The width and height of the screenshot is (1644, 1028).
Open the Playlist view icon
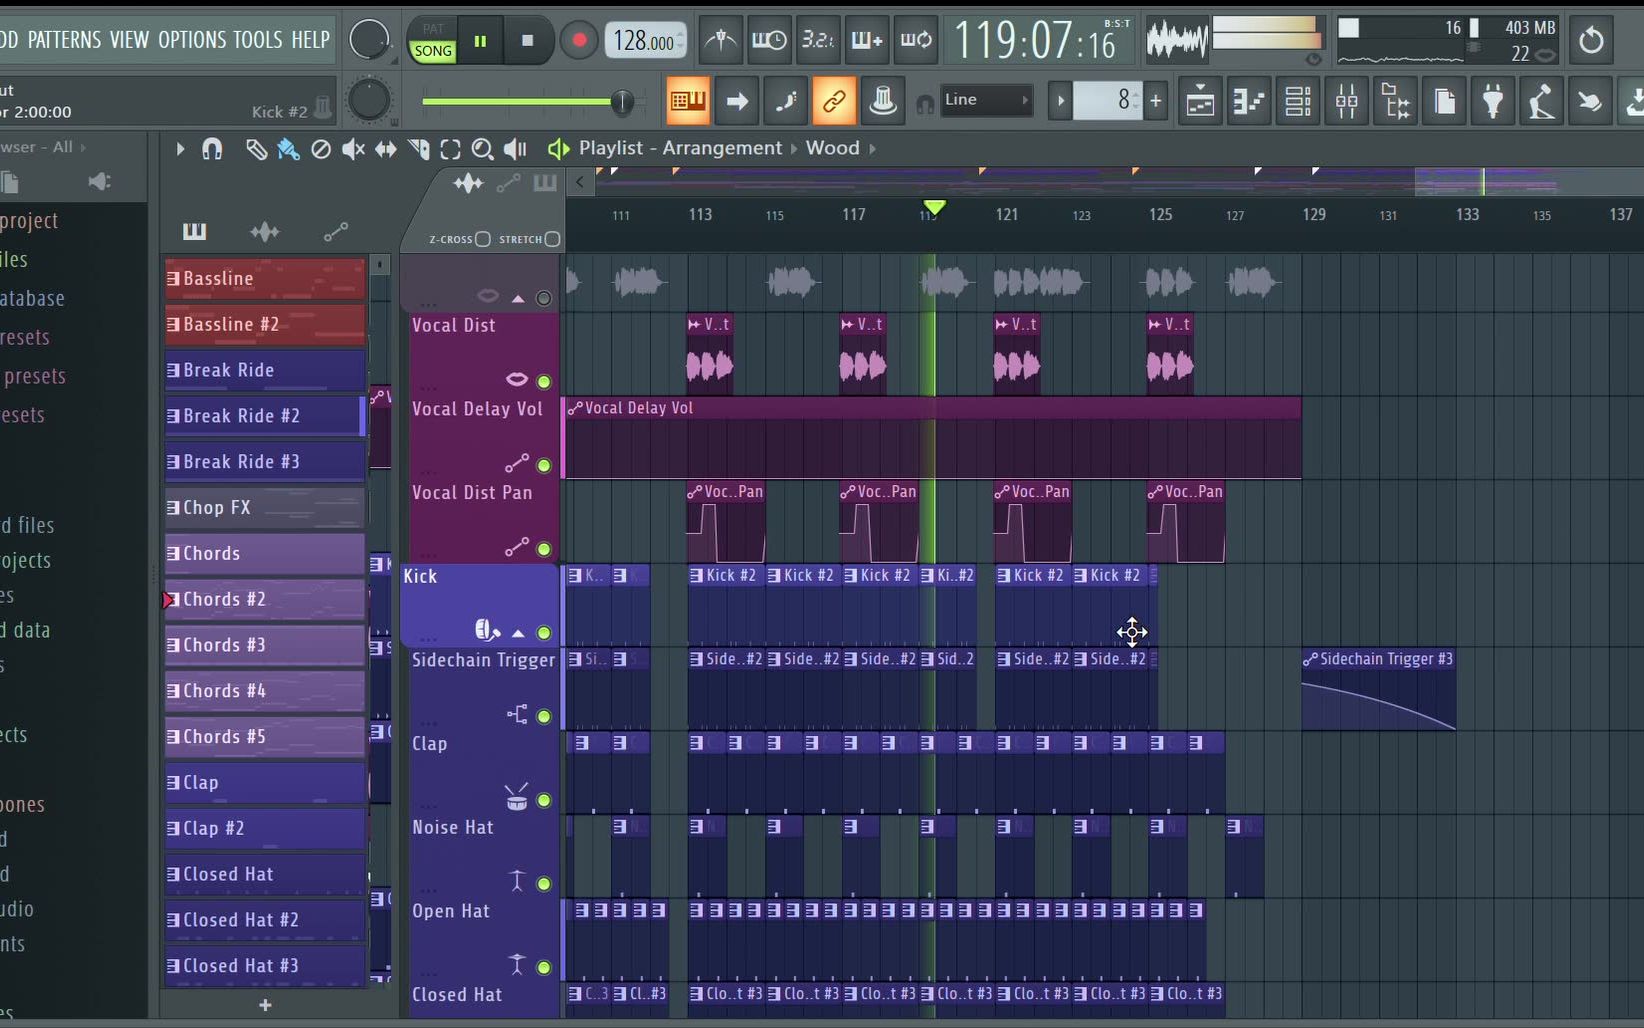tap(1199, 101)
